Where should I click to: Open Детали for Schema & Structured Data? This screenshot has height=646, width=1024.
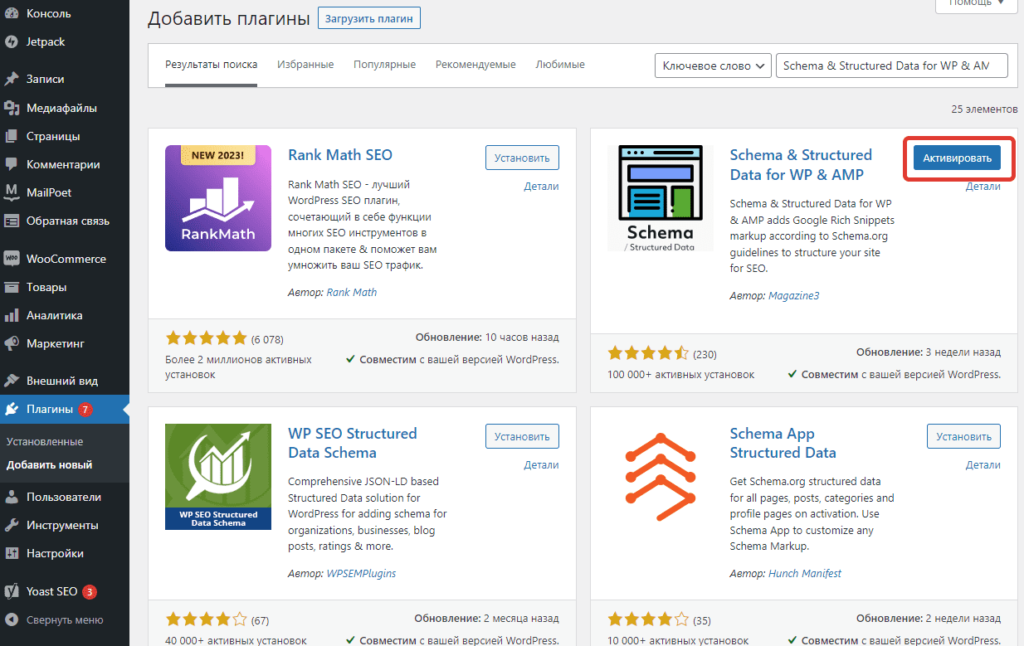coord(983,186)
